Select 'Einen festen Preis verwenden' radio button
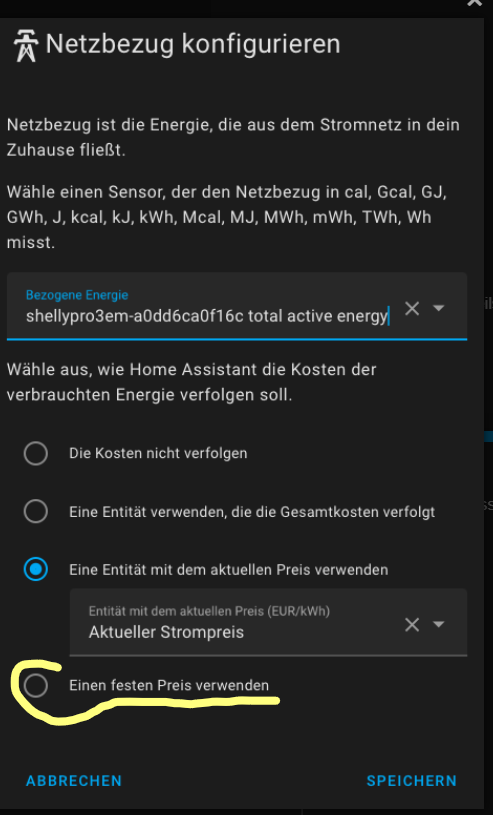This screenshot has height=815, width=493. pos(36,686)
